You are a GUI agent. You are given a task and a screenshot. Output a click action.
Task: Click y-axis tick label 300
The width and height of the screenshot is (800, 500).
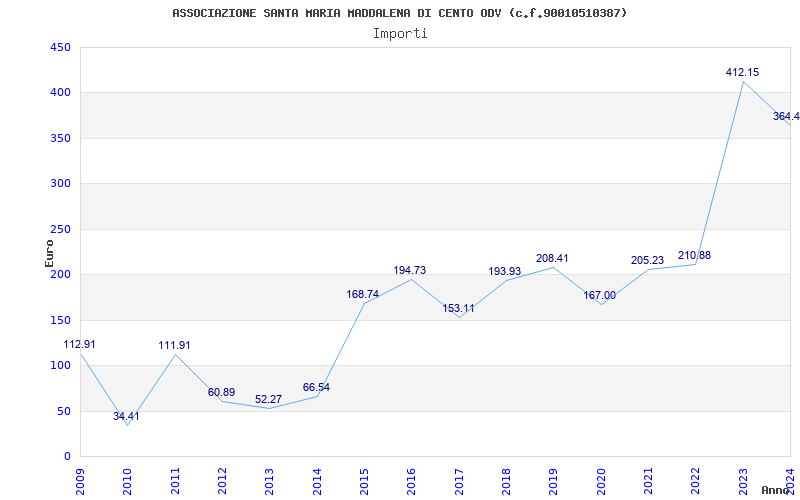click(x=60, y=184)
